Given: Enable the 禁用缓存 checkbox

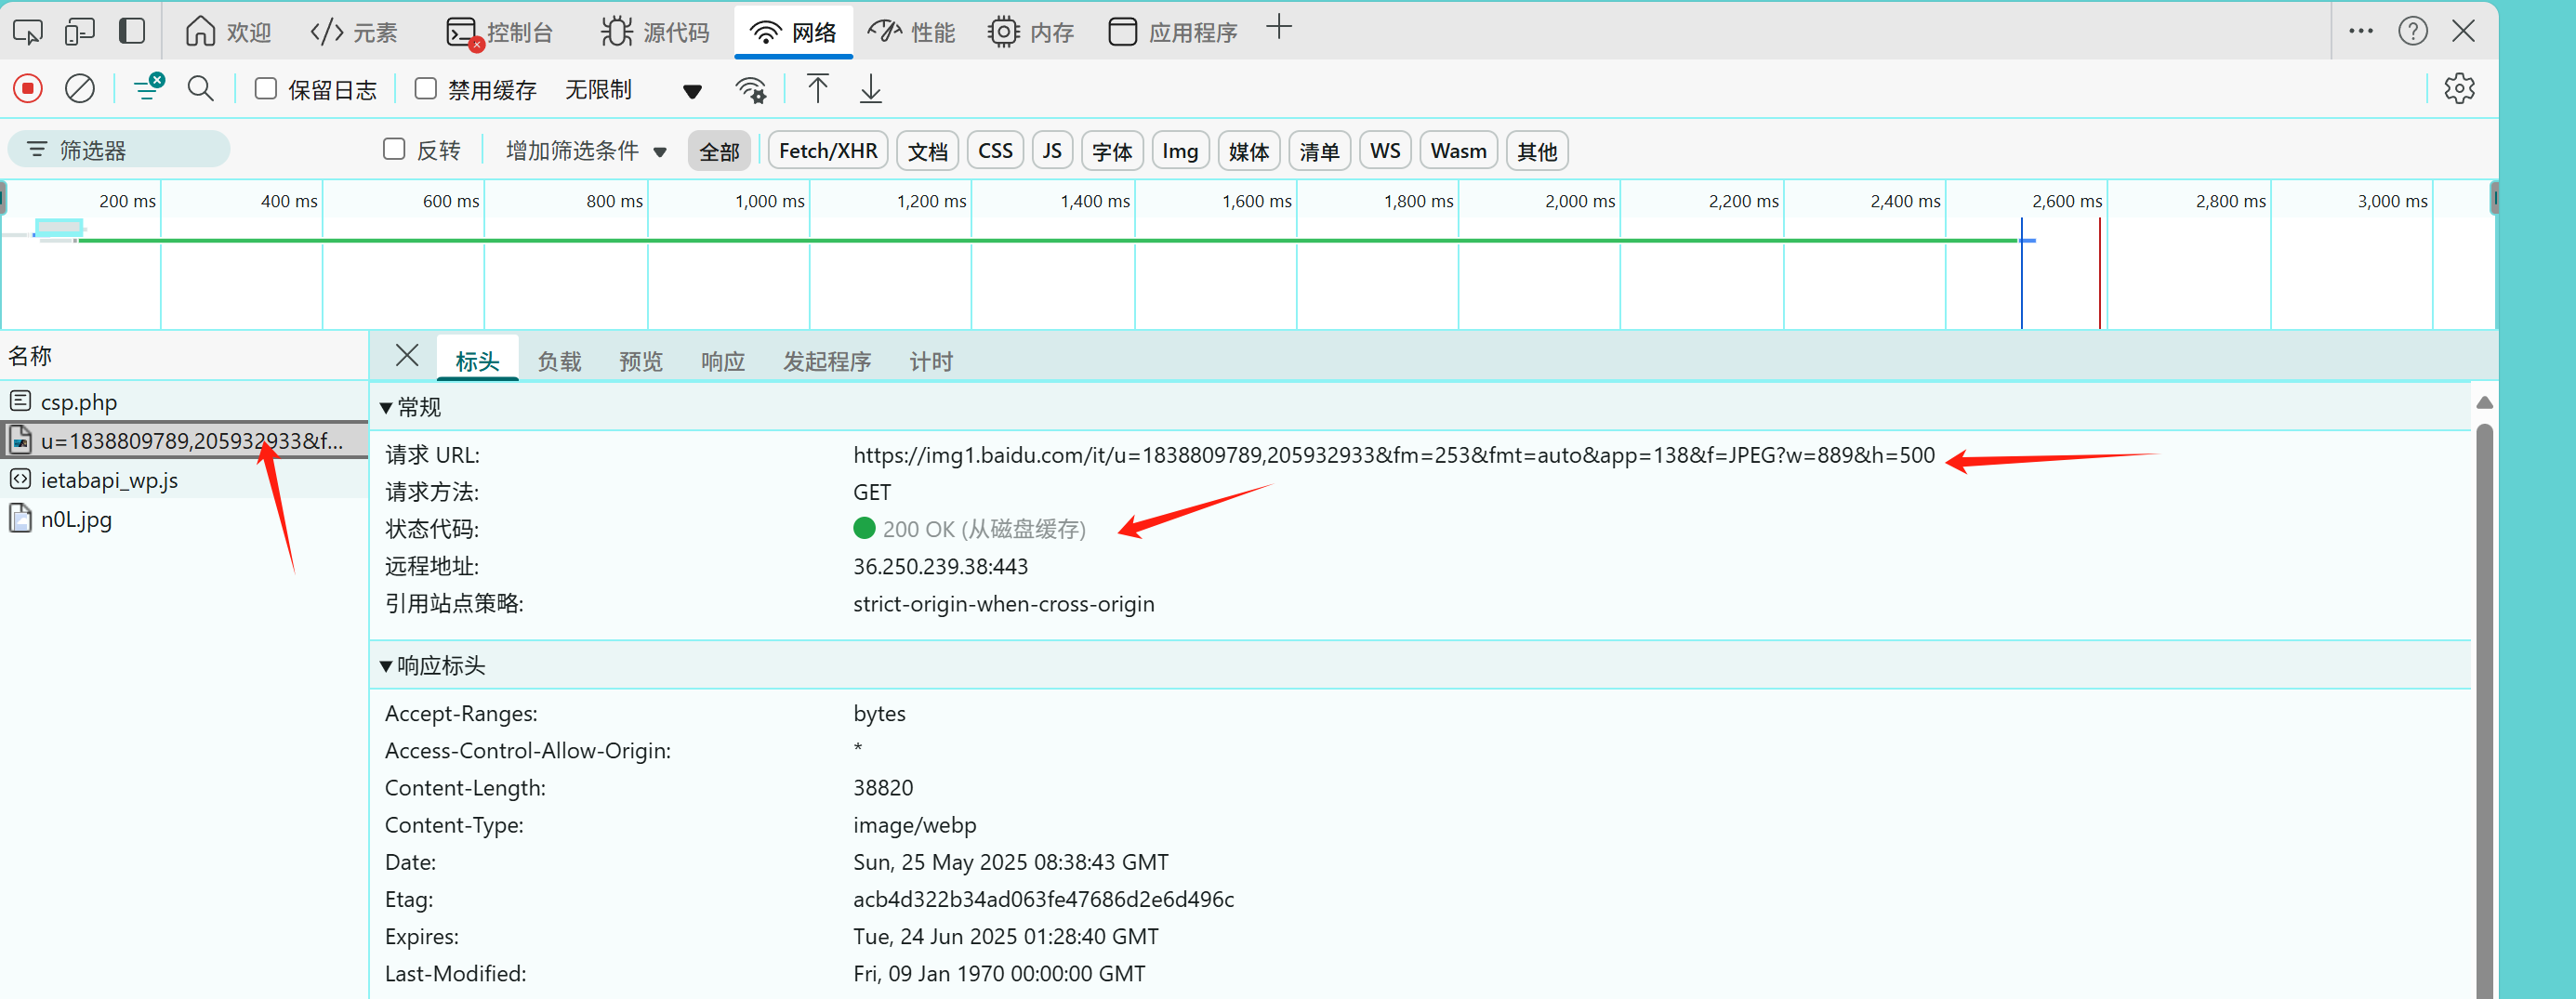Looking at the screenshot, I should [425, 89].
